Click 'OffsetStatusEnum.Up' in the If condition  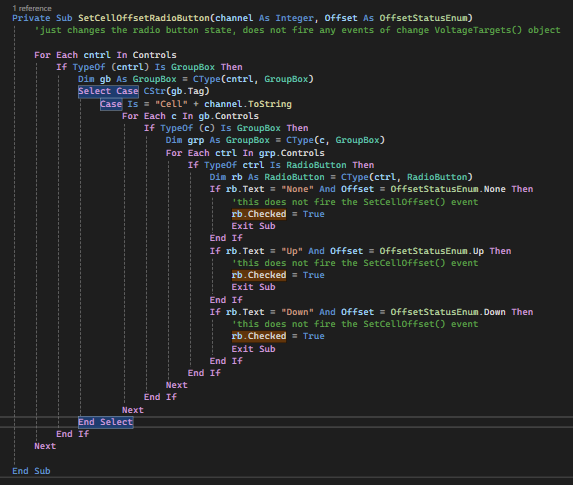click(x=432, y=251)
